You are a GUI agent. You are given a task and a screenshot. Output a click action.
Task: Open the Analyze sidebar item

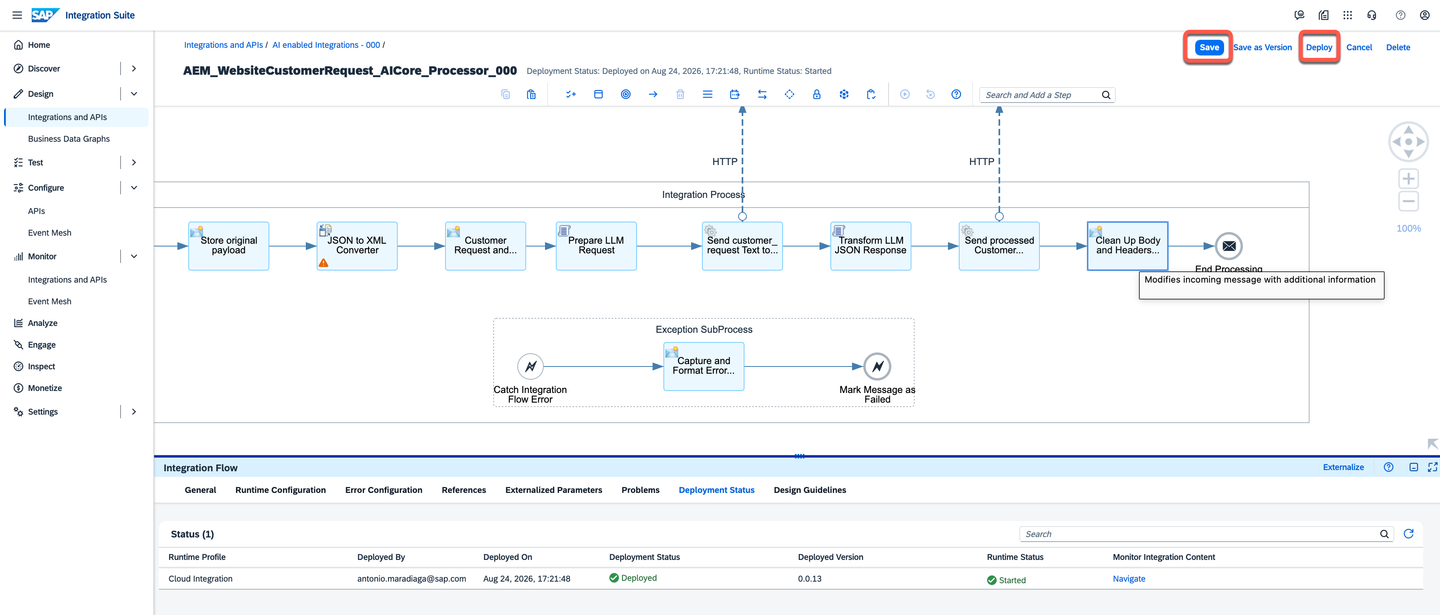click(x=42, y=323)
